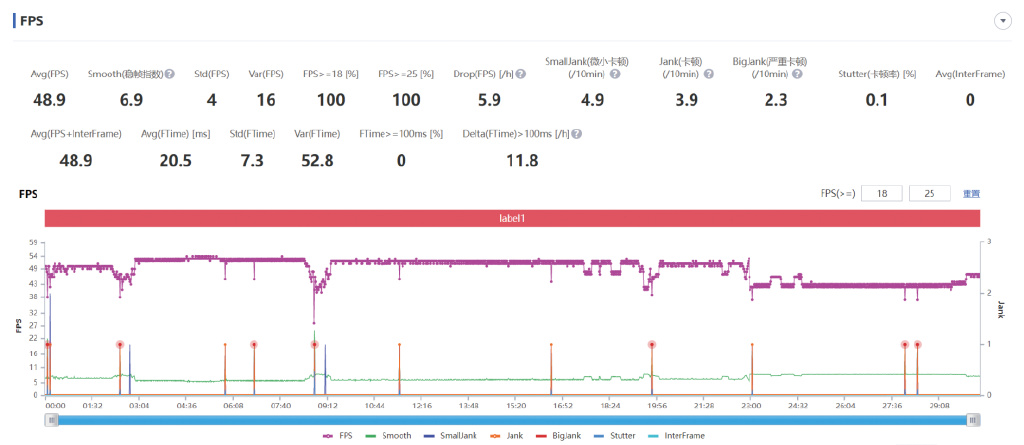
Task: Toggle the SmallJank series in legend
Action: pyautogui.click(x=445, y=435)
